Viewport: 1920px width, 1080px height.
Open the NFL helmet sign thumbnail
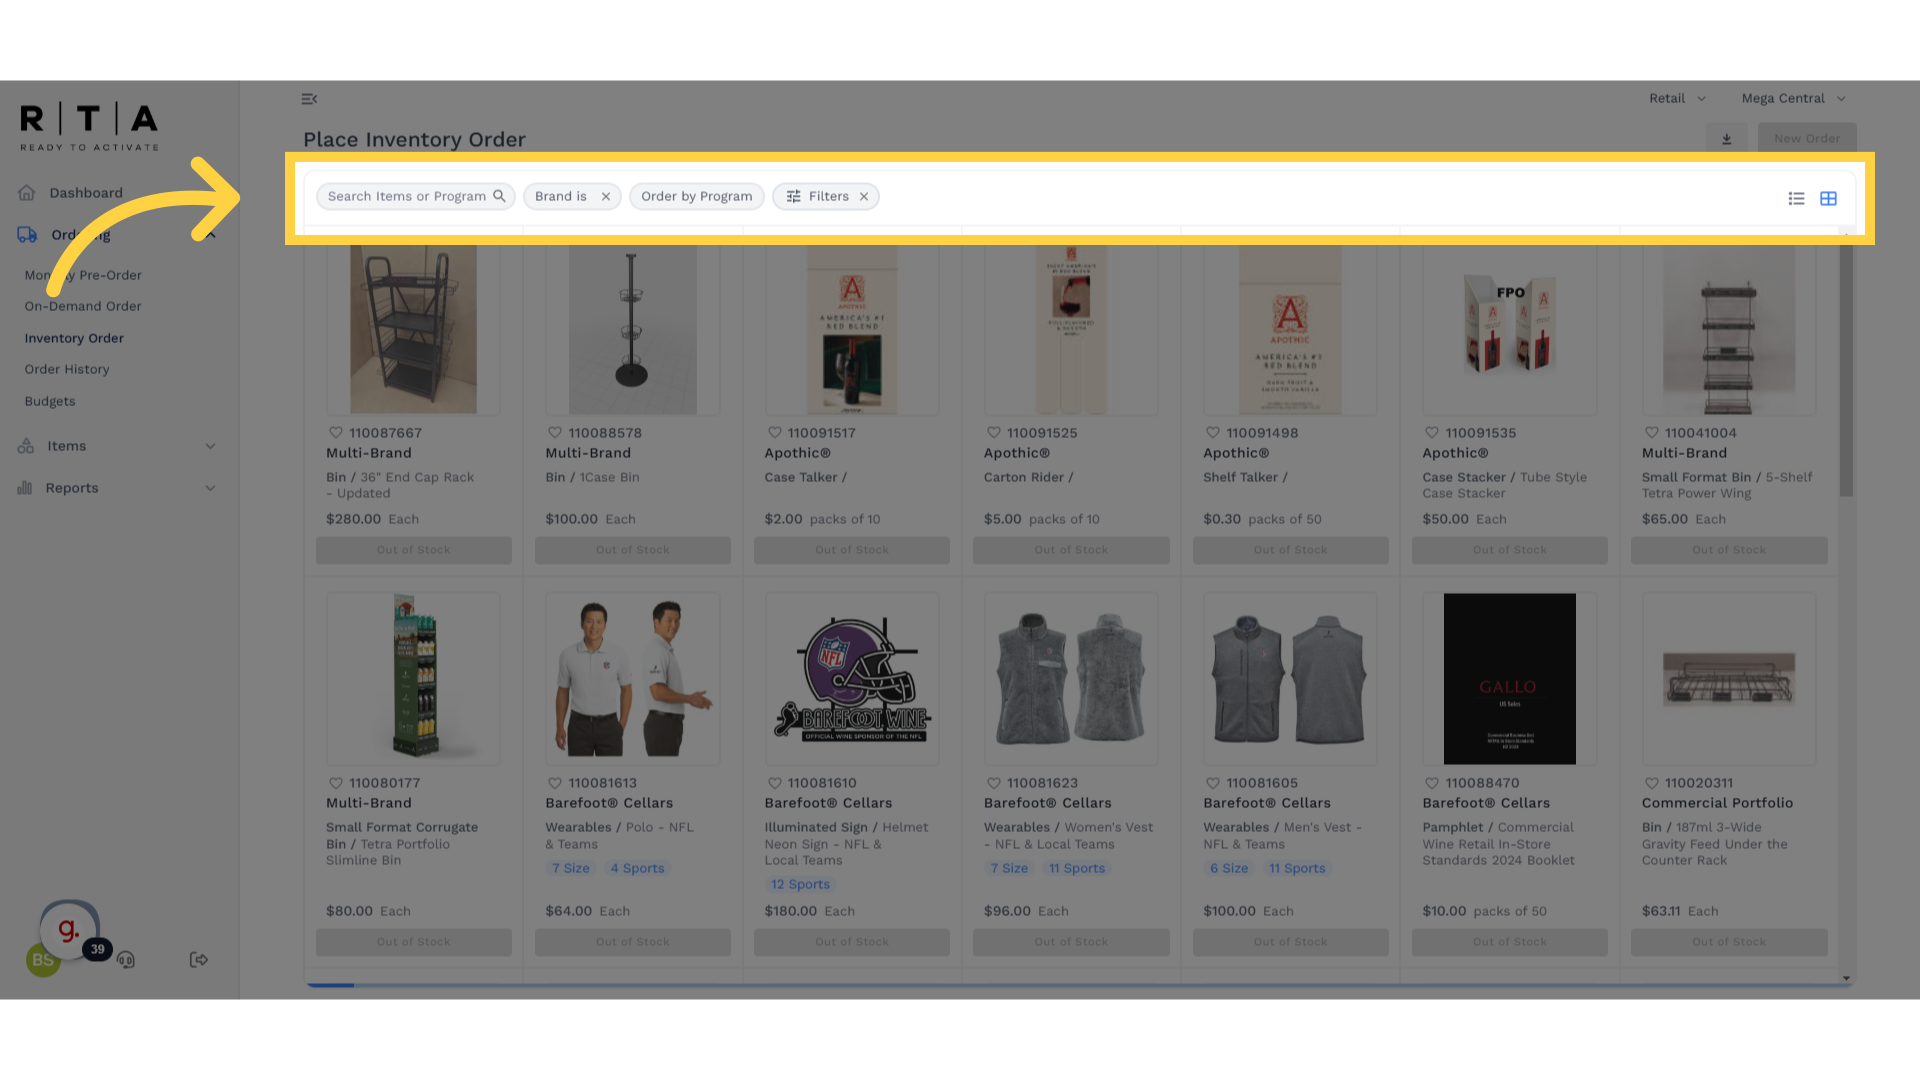(852, 679)
